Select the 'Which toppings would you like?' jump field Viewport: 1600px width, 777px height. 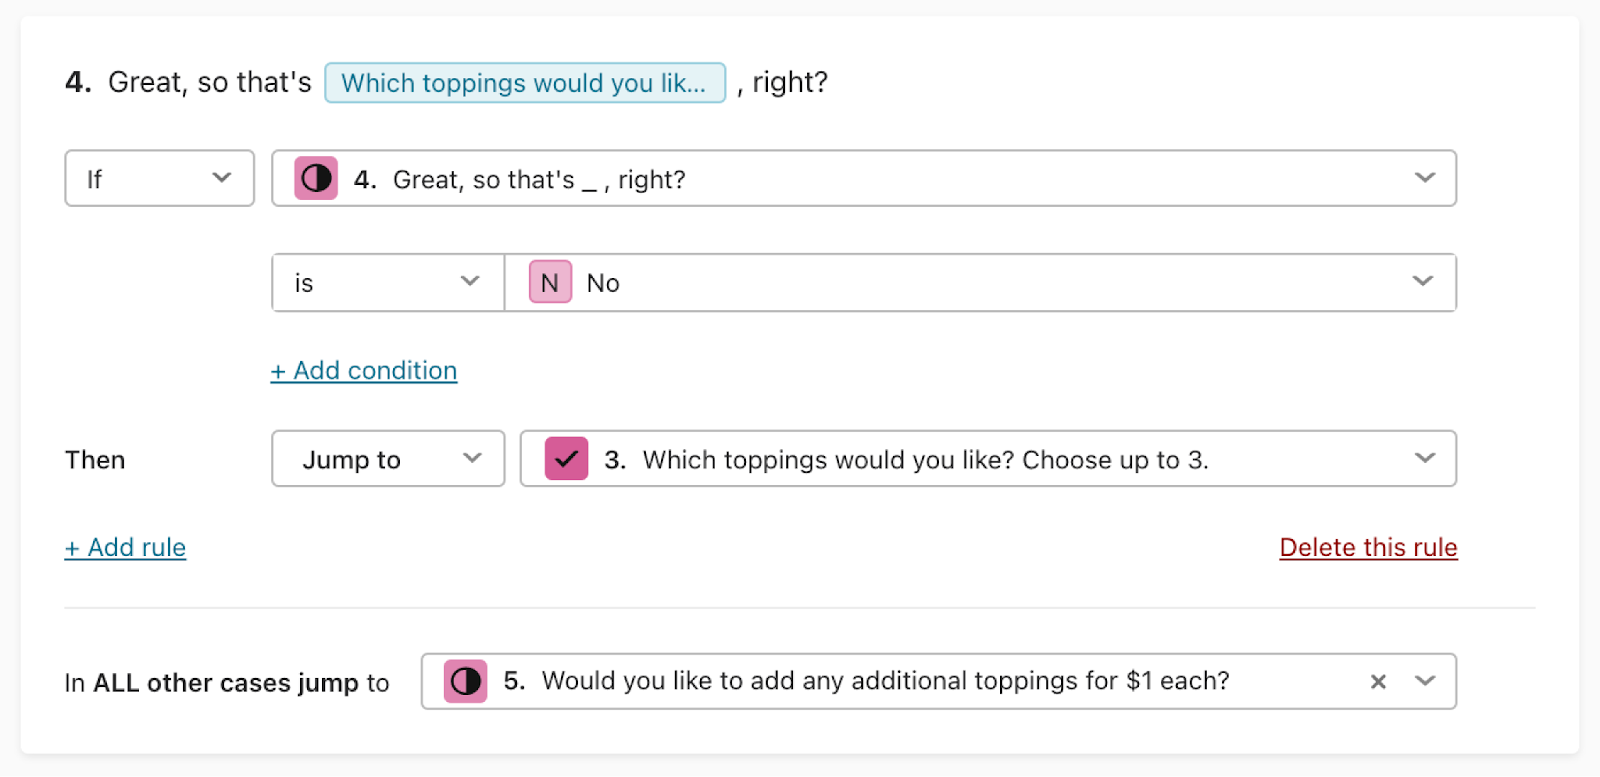pos(988,459)
